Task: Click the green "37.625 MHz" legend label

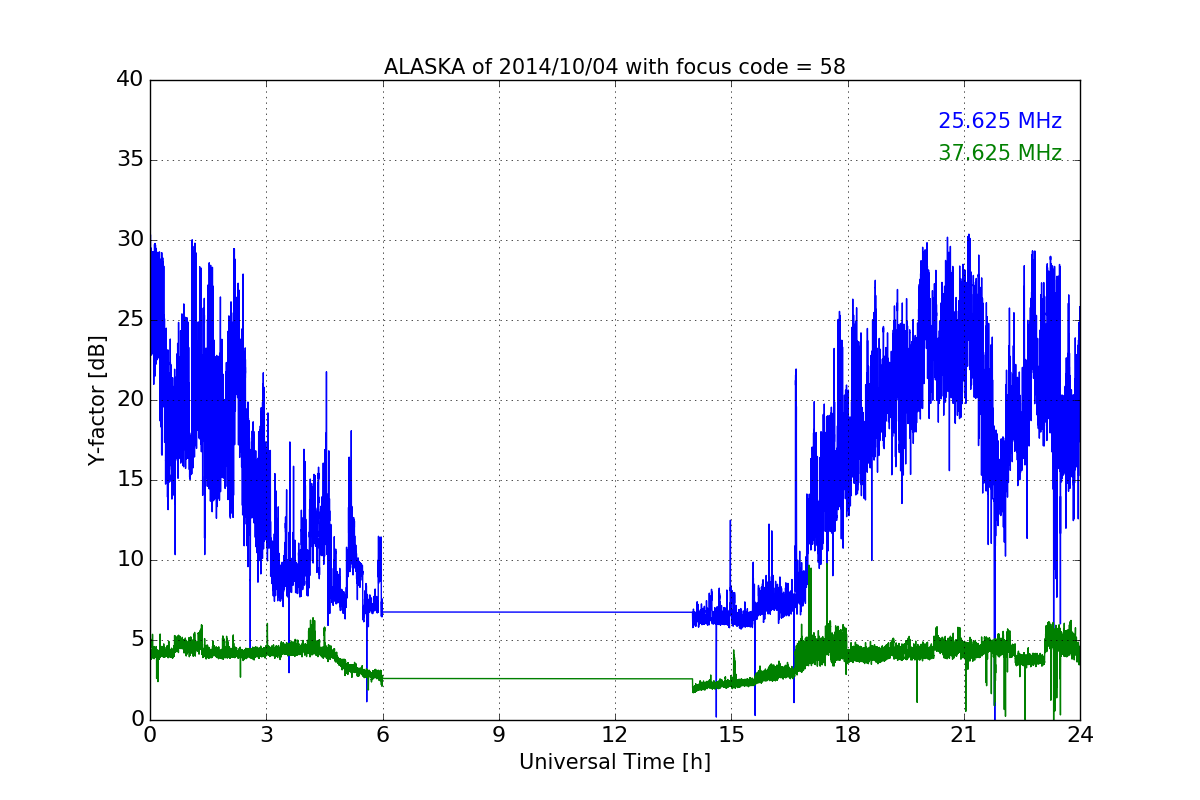Action: coord(1000,153)
